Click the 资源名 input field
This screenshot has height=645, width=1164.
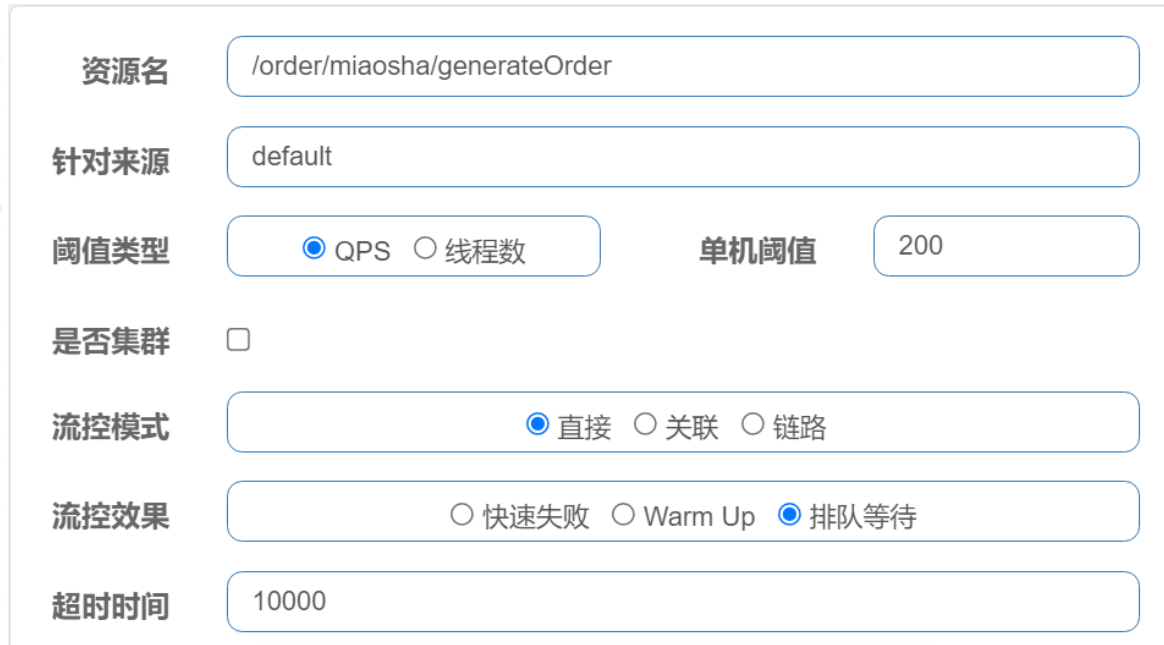click(683, 66)
